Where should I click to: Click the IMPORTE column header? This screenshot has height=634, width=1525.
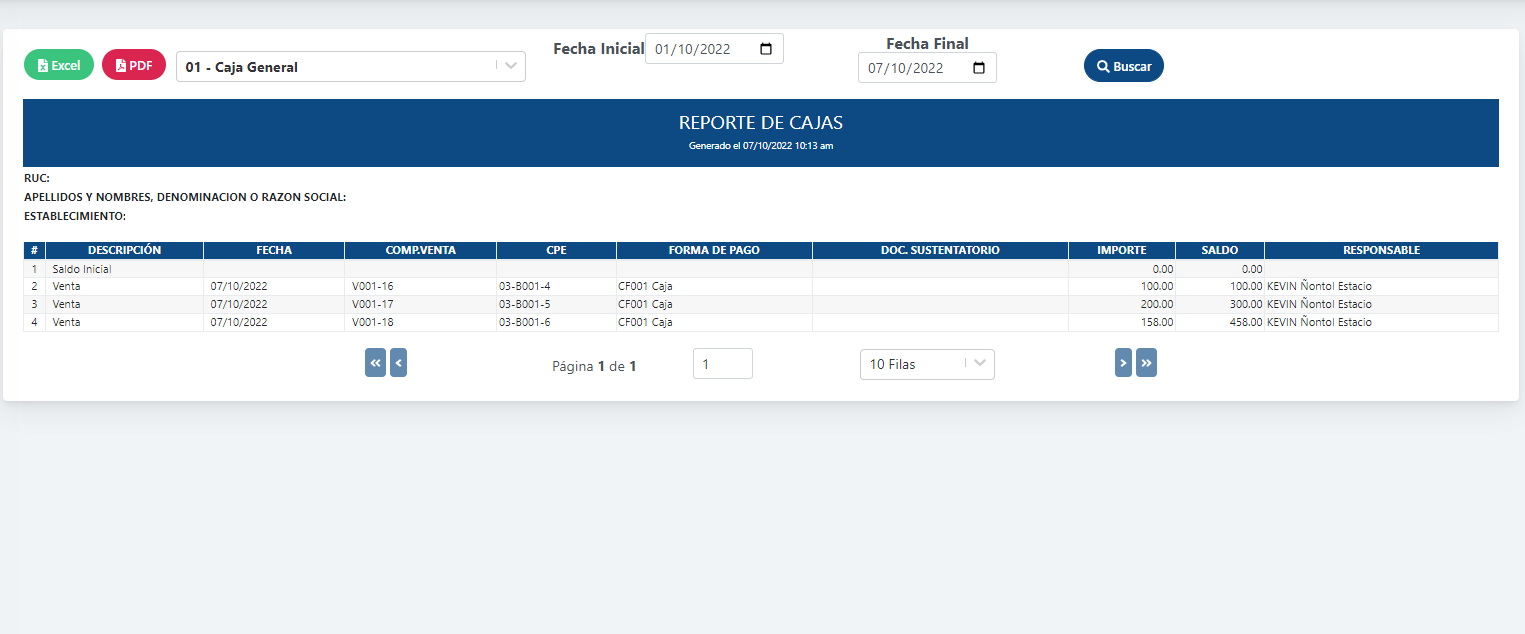(1121, 250)
